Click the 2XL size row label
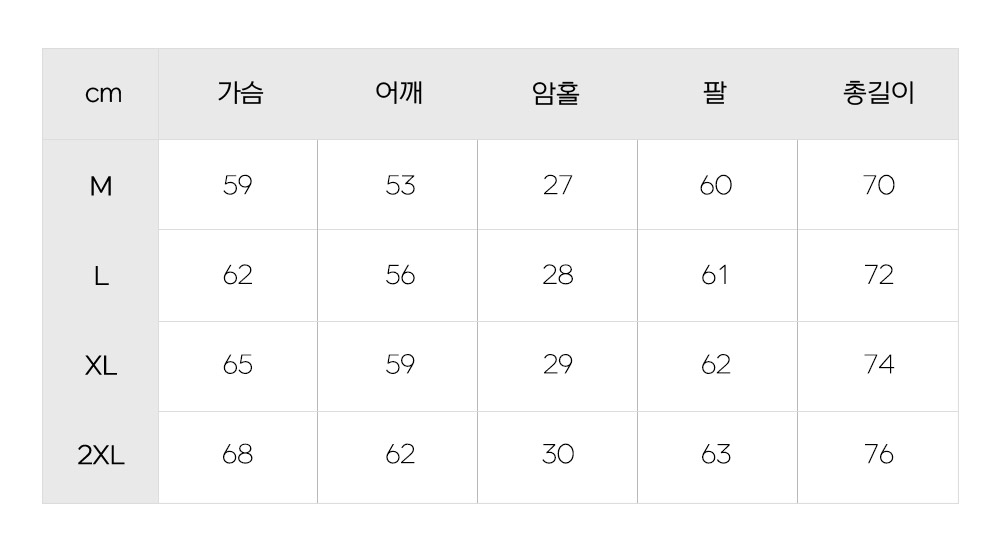The image size is (1000, 551). [101, 456]
